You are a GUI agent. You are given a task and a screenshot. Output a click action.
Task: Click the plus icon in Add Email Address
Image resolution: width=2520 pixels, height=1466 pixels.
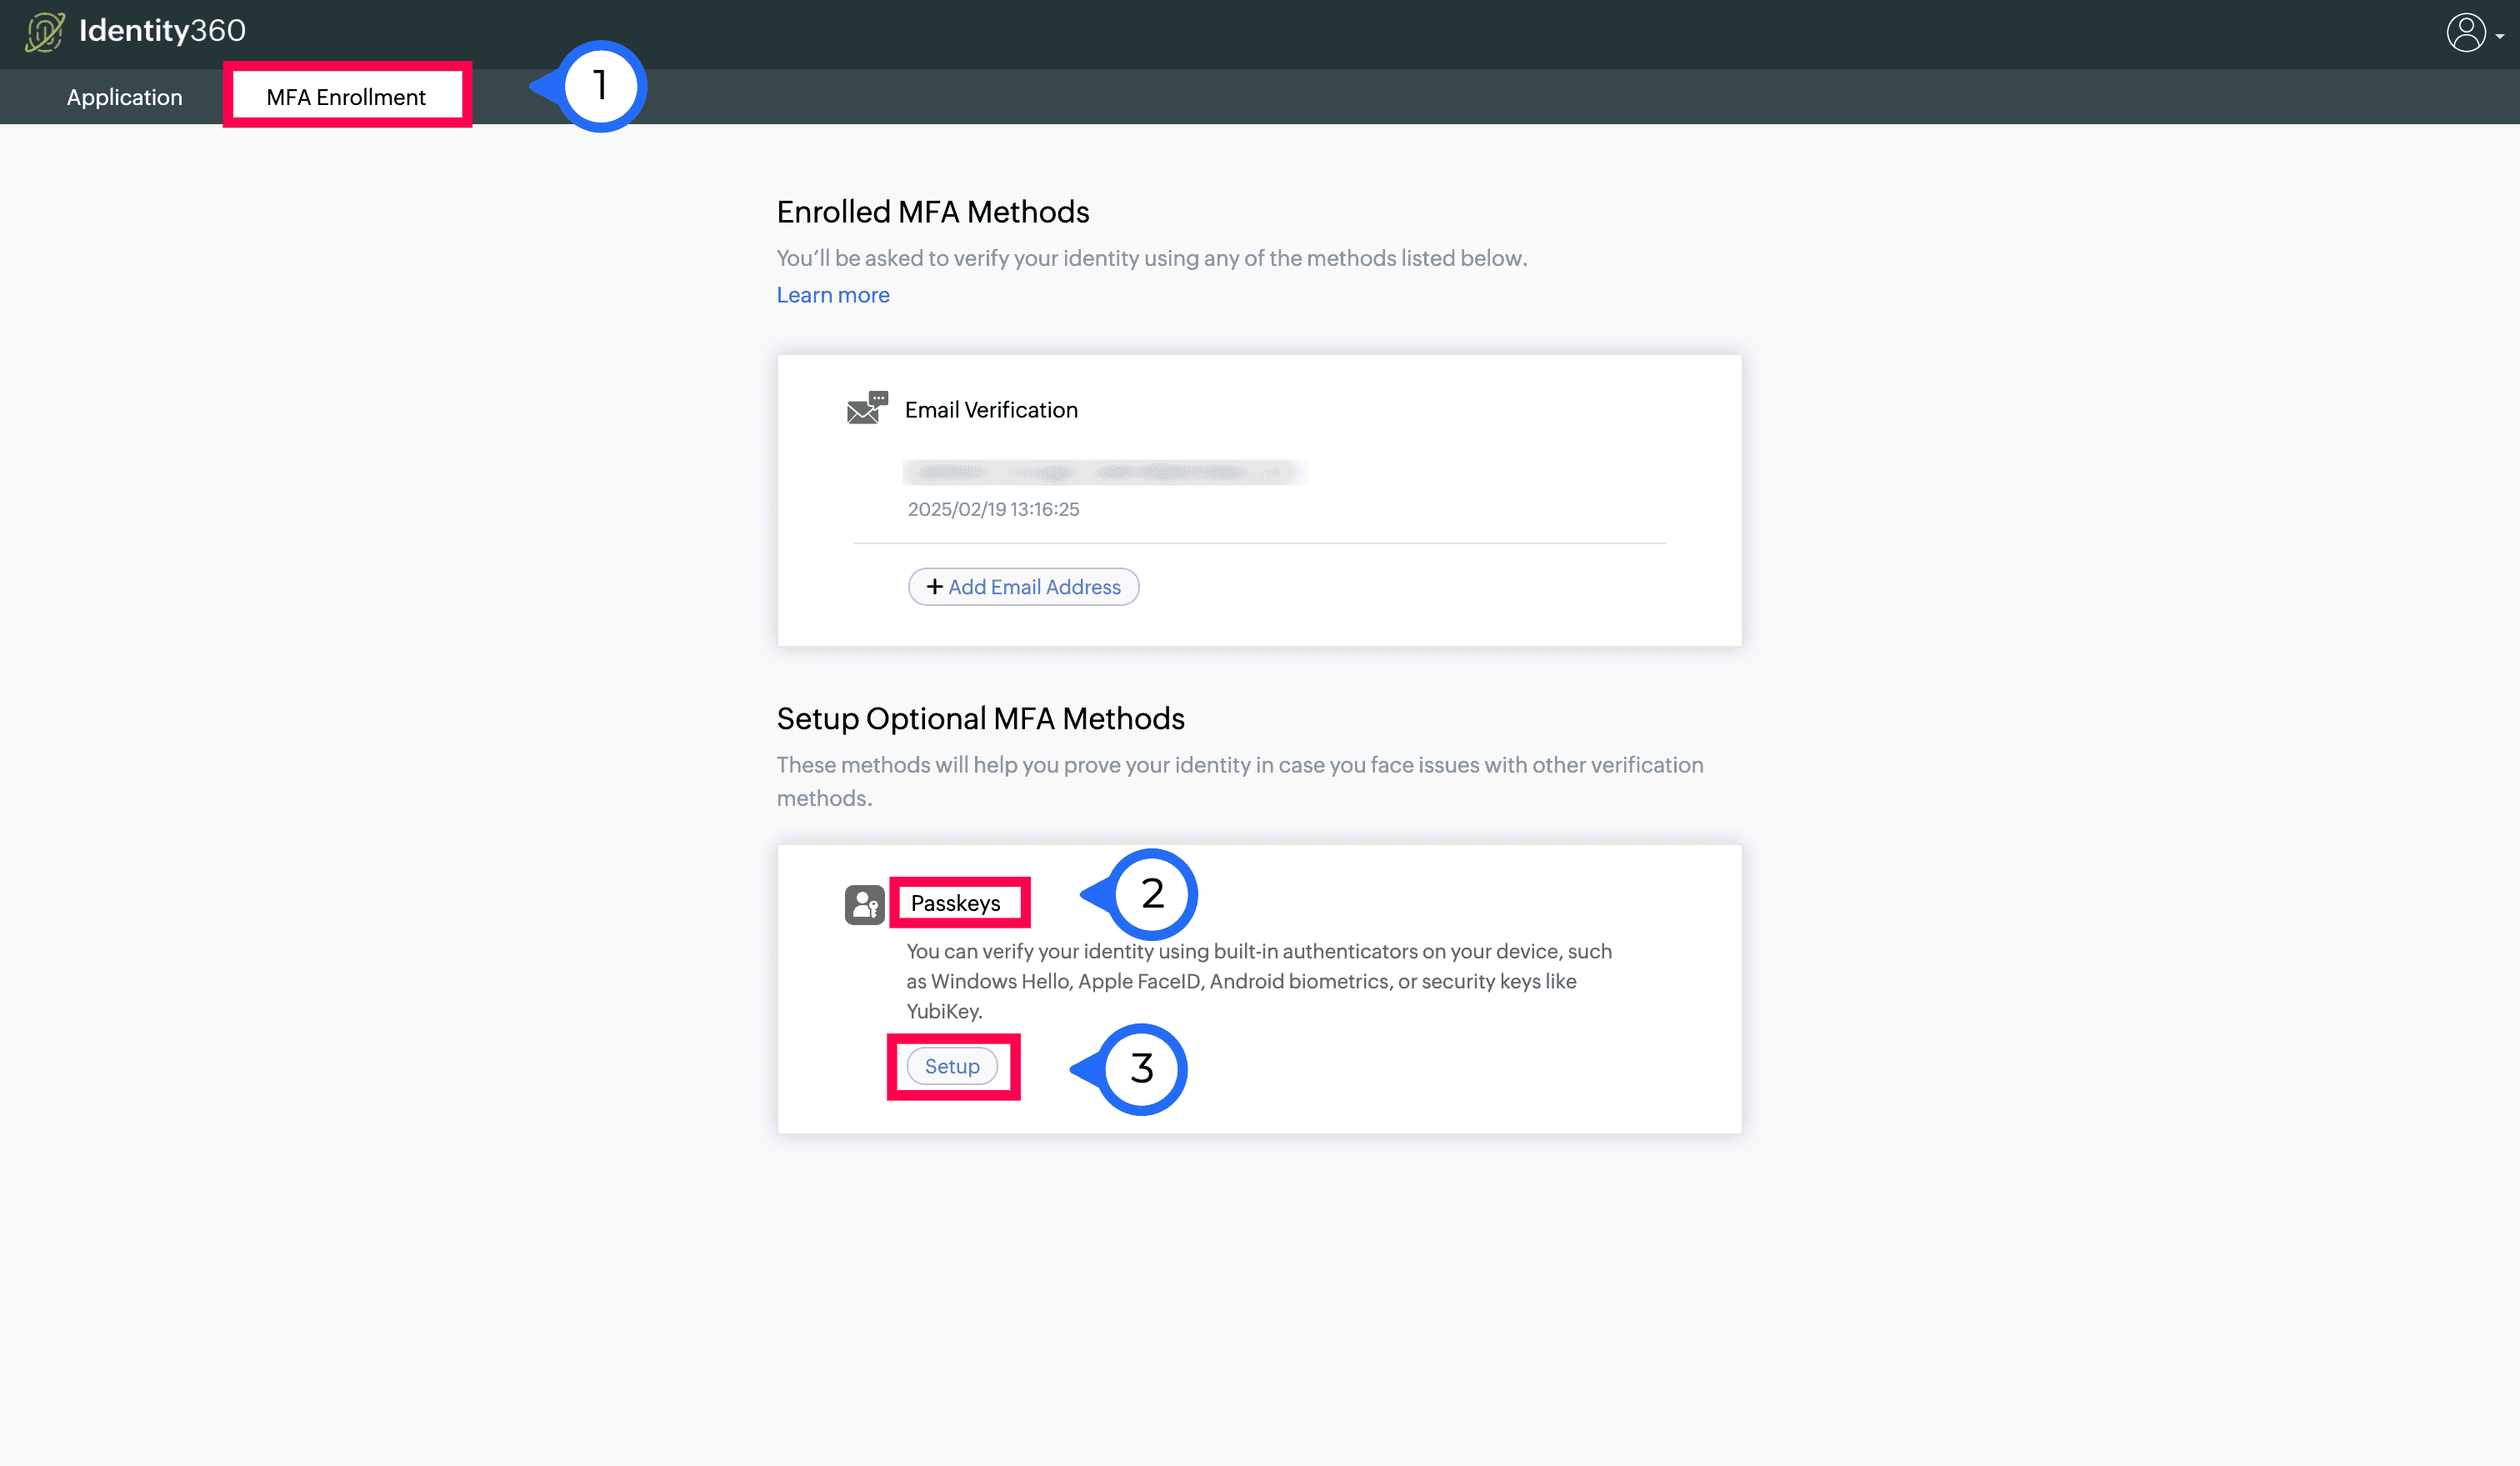click(934, 587)
